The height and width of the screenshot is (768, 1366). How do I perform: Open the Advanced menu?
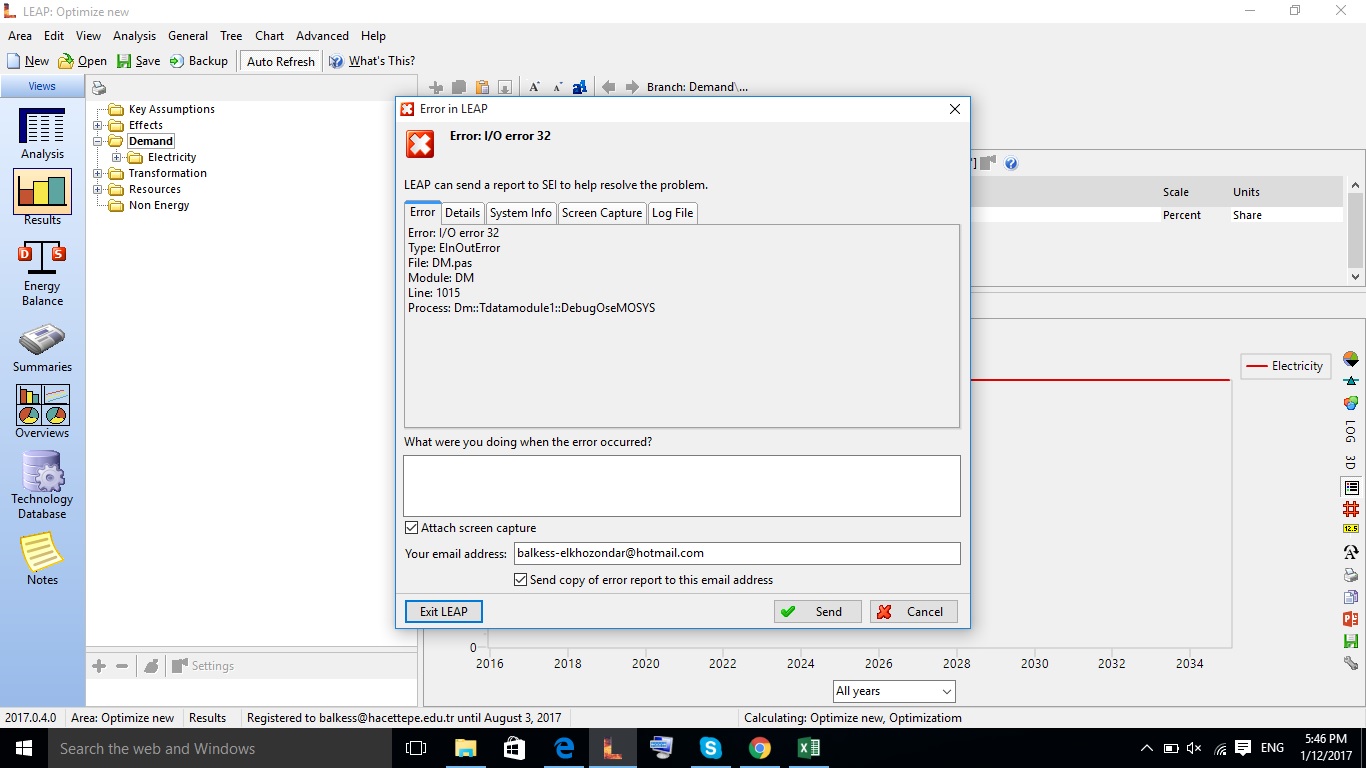point(322,35)
